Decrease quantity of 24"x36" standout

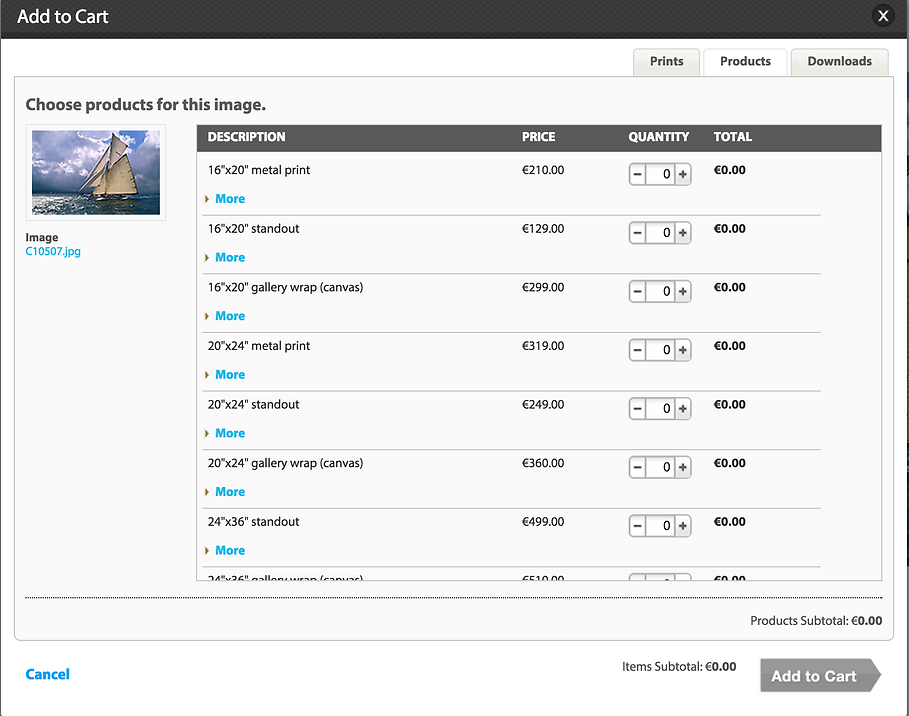click(637, 526)
